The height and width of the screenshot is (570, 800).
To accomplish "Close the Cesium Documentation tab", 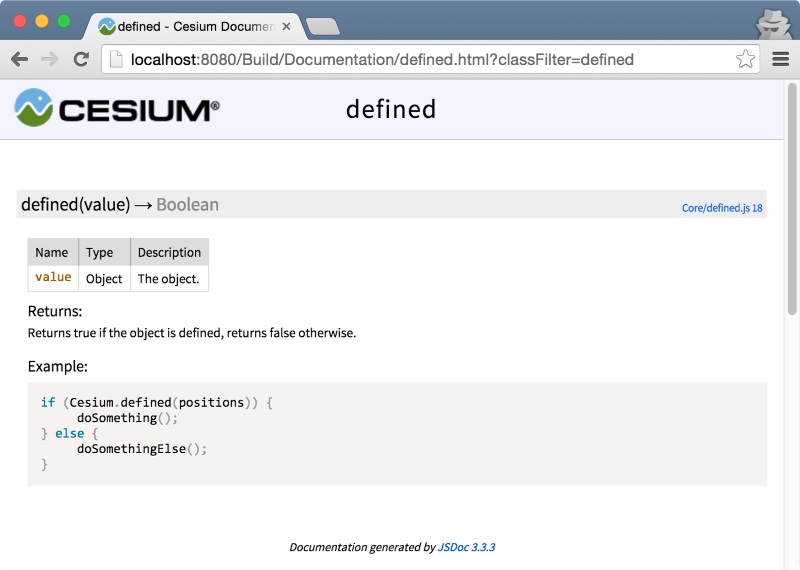I will (286, 27).
